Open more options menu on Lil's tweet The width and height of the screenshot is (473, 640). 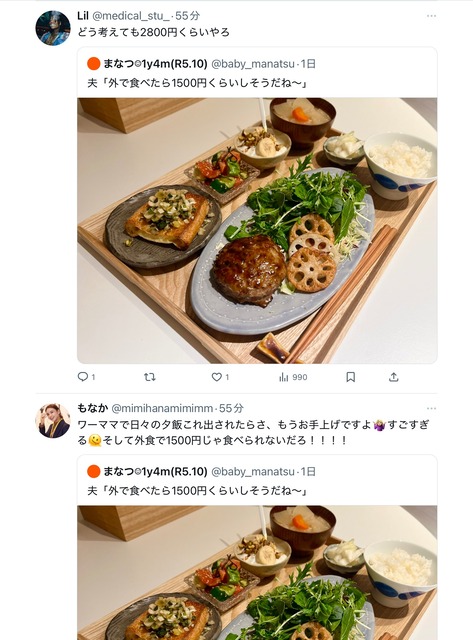coord(431,16)
